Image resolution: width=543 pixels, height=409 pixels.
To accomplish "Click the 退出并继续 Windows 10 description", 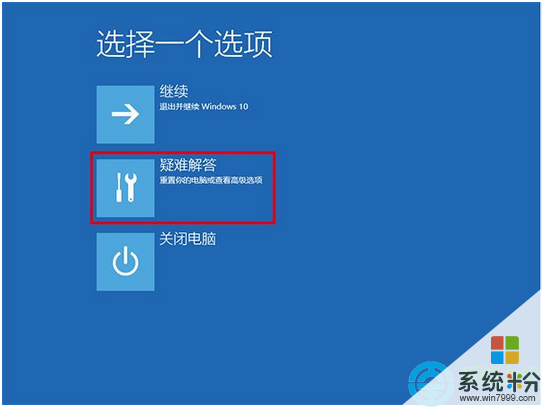I will pyautogui.click(x=204, y=107).
